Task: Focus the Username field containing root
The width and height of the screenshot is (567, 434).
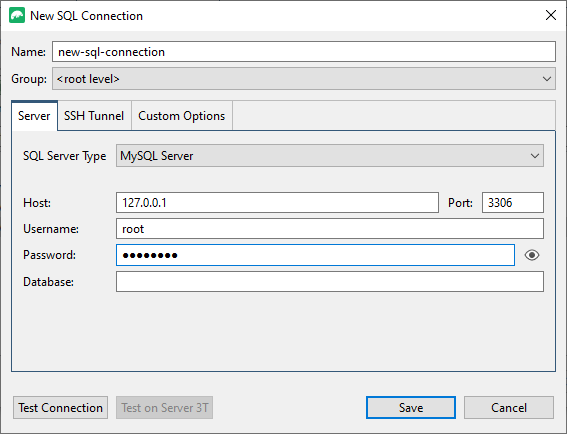Action: 329,229
